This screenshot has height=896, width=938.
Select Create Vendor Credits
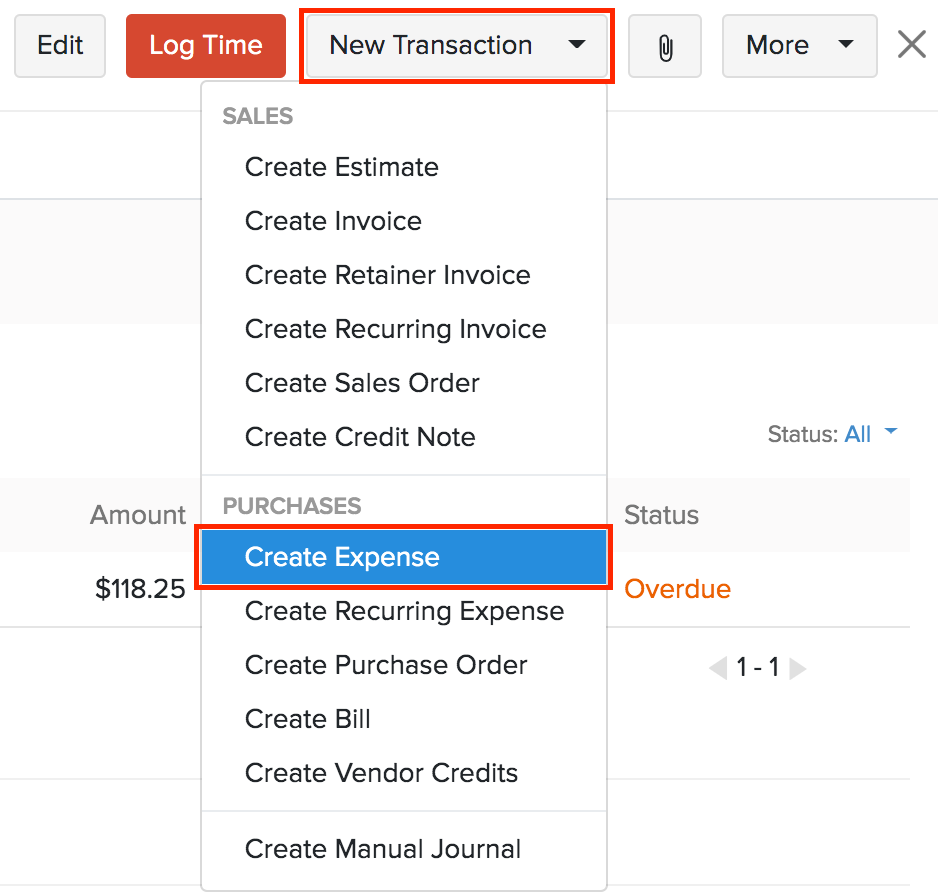pyautogui.click(x=381, y=773)
